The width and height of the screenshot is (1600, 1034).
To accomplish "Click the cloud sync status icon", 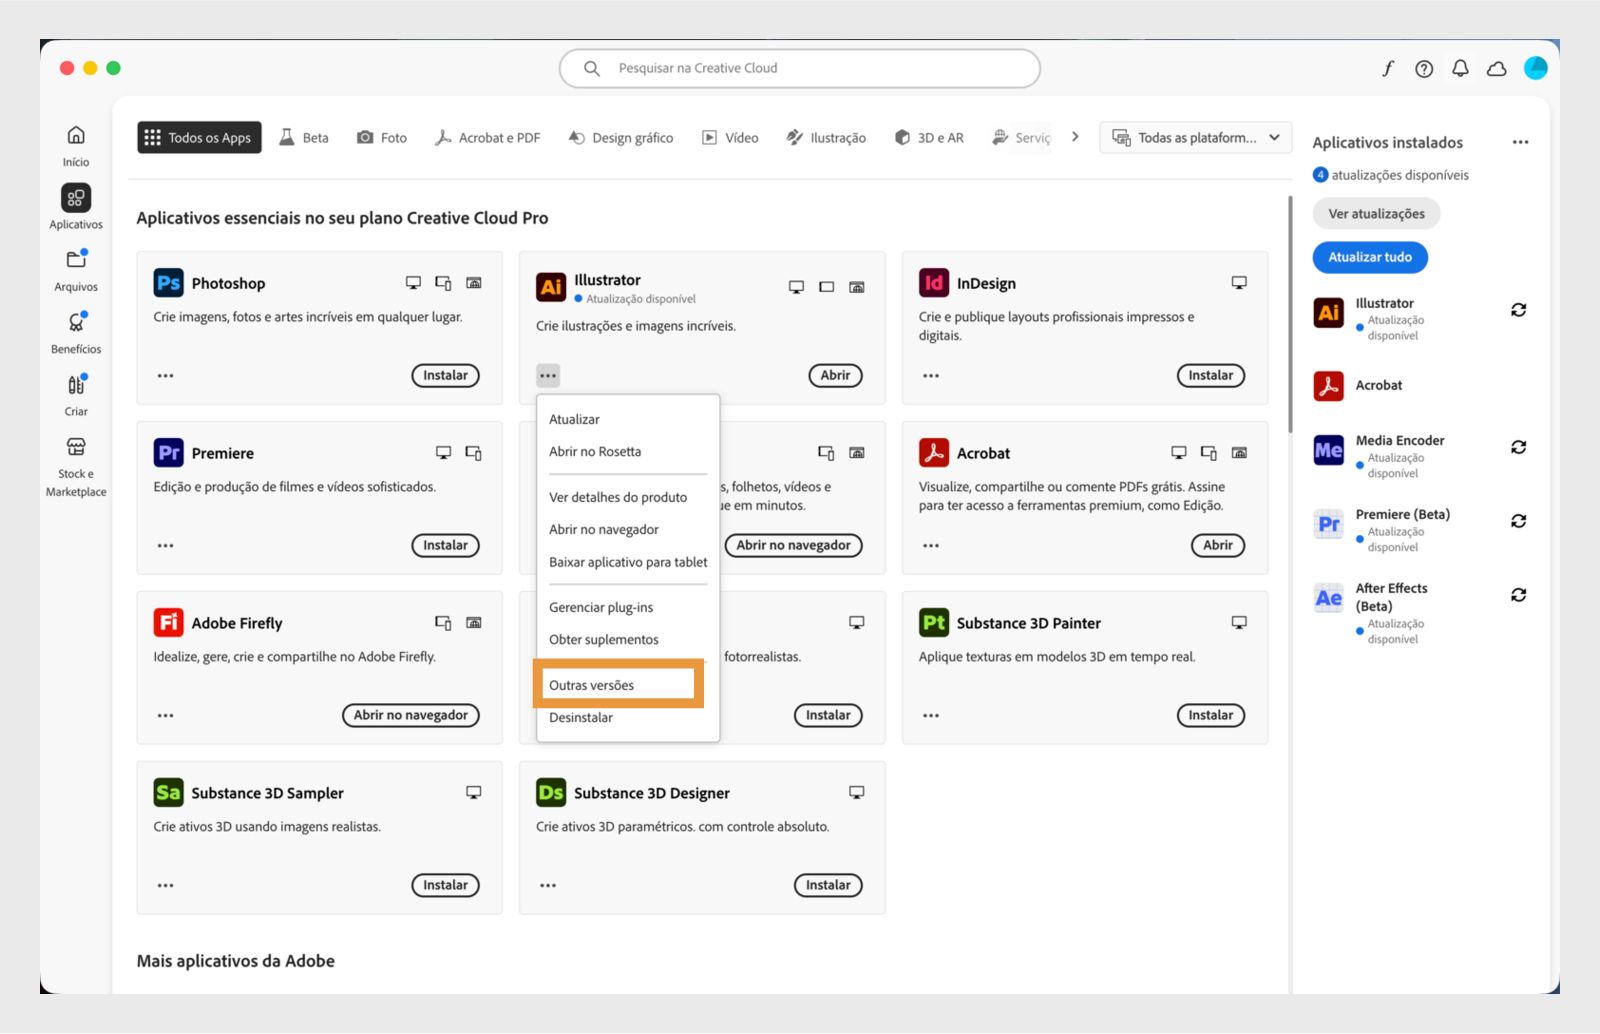I will tap(1497, 68).
